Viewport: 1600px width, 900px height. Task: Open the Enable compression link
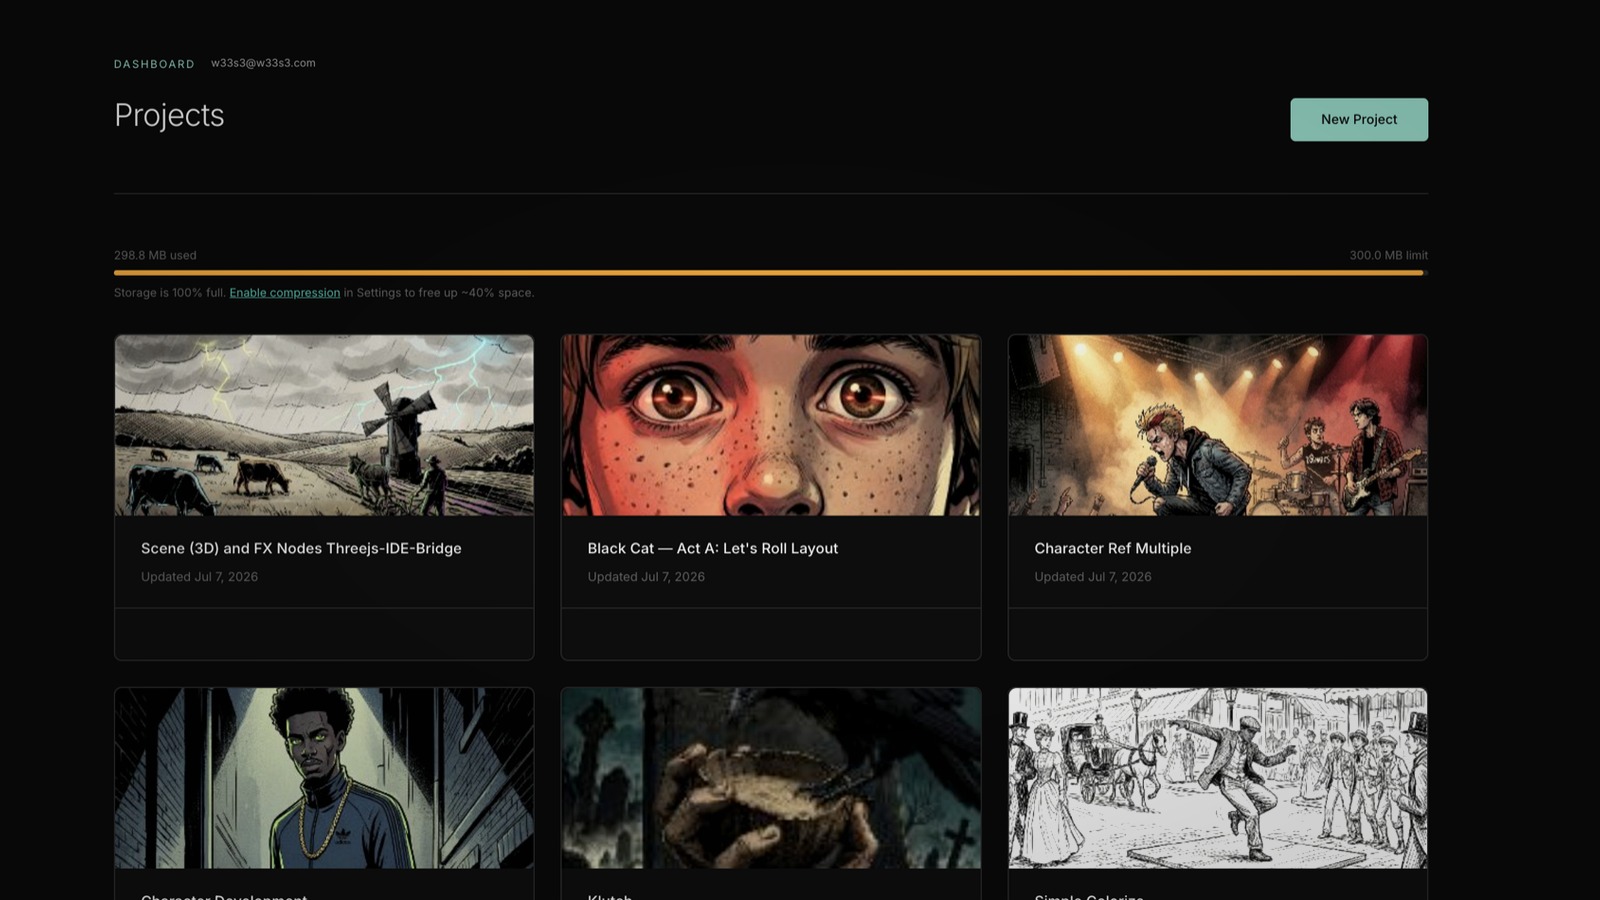click(x=285, y=293)
